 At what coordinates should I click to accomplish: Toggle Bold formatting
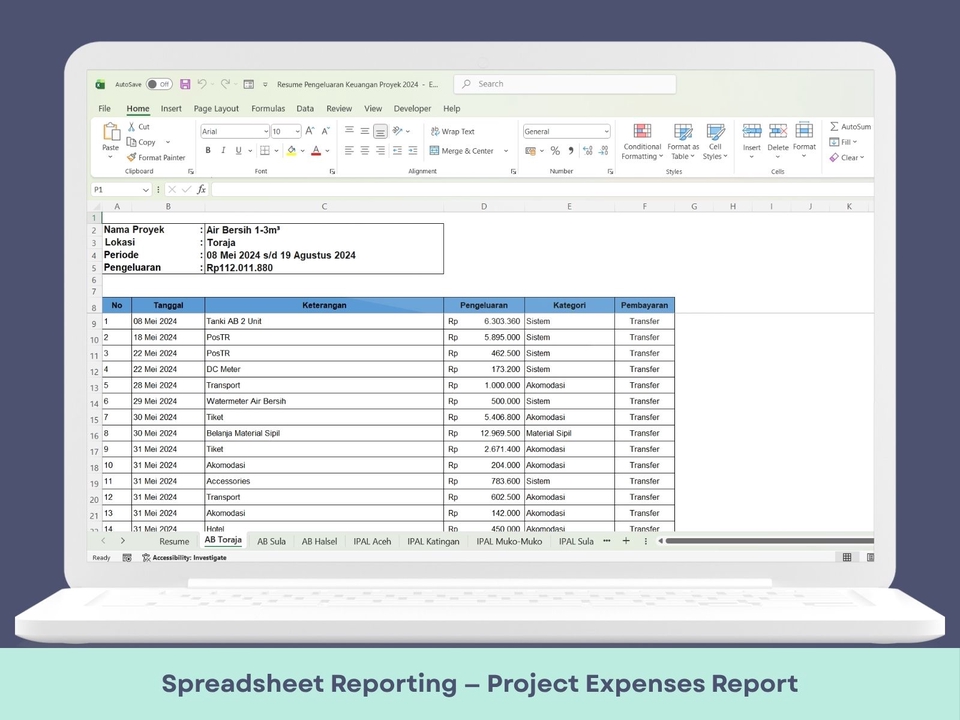[x=208, y=151]
